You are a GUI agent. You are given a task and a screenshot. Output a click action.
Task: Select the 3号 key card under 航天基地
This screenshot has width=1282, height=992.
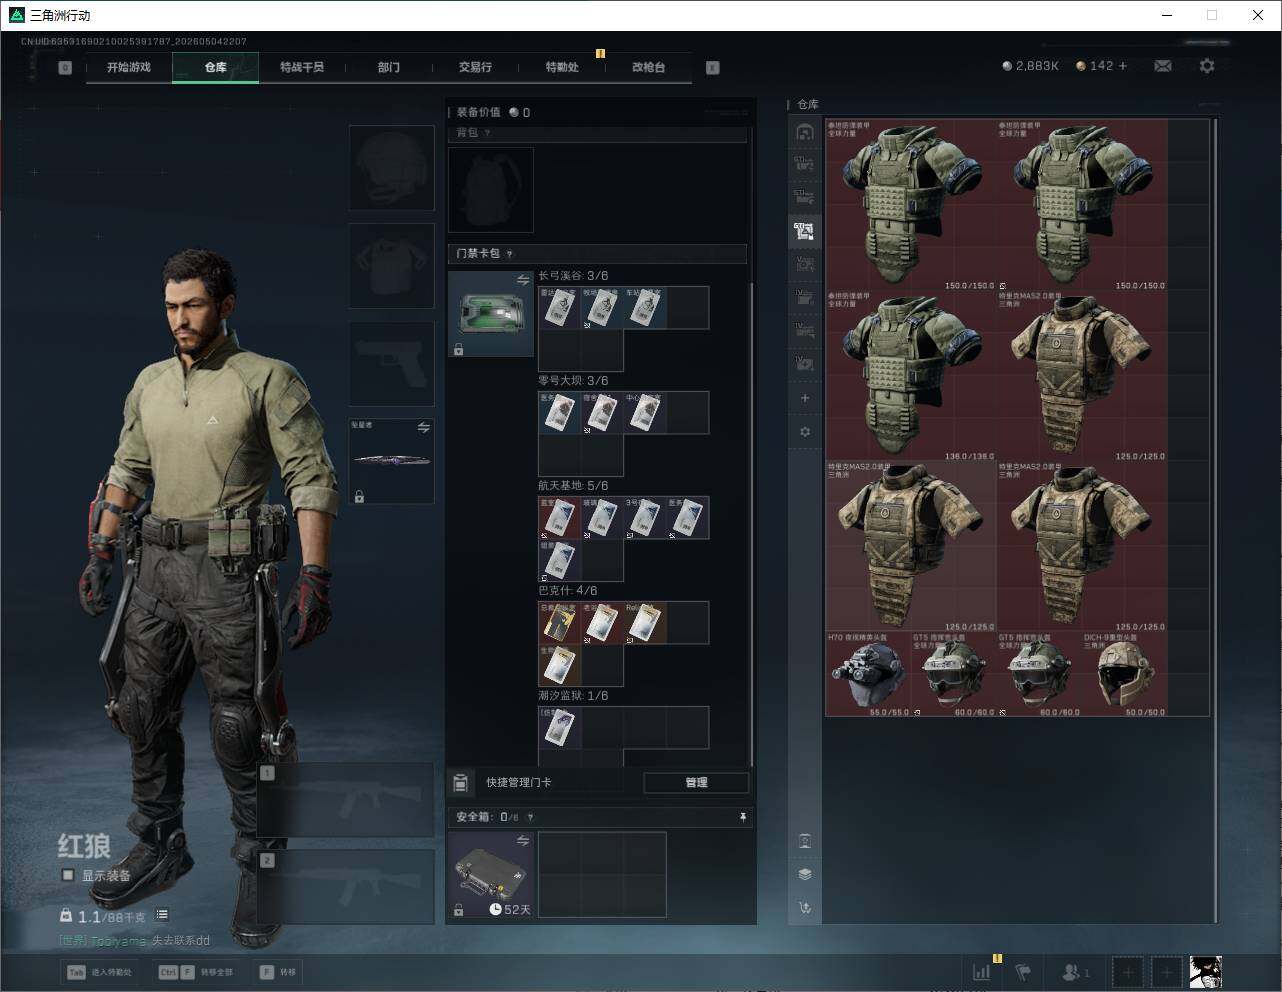tap(645, 517)
